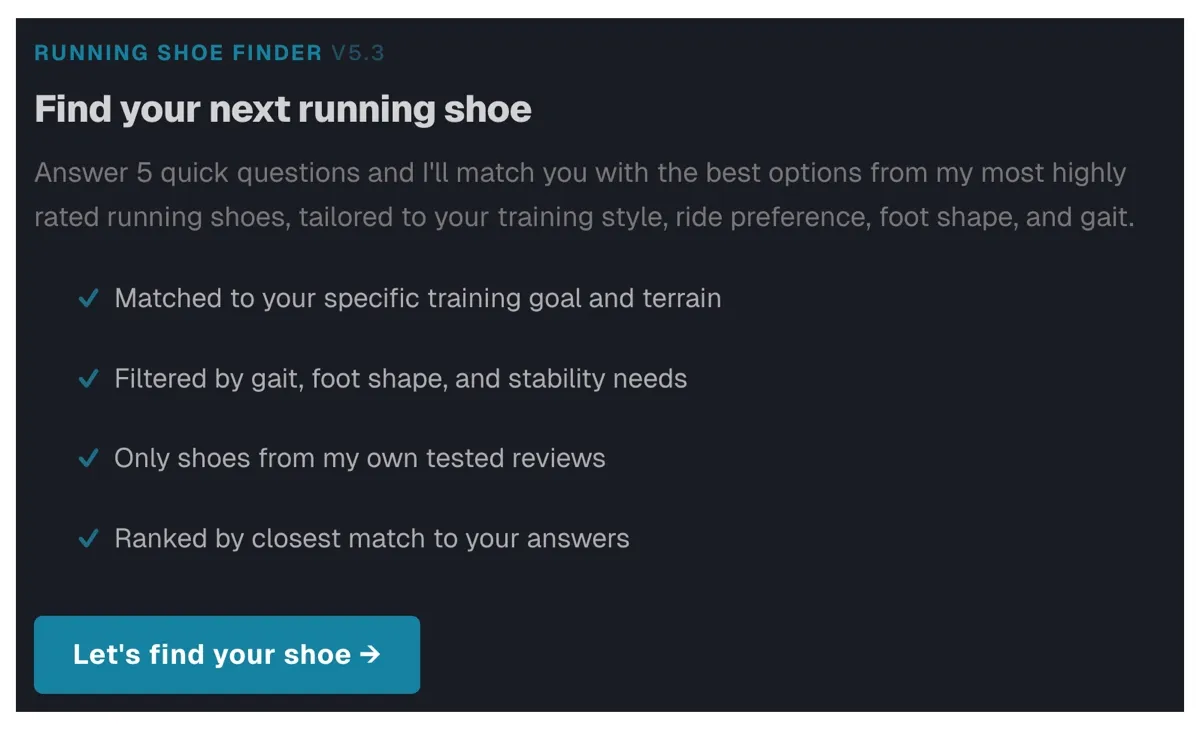Click the "Find your next running shoe" heading
Image resolution: width=1200 pixels, height=730 pixels.
click(283, 109)
